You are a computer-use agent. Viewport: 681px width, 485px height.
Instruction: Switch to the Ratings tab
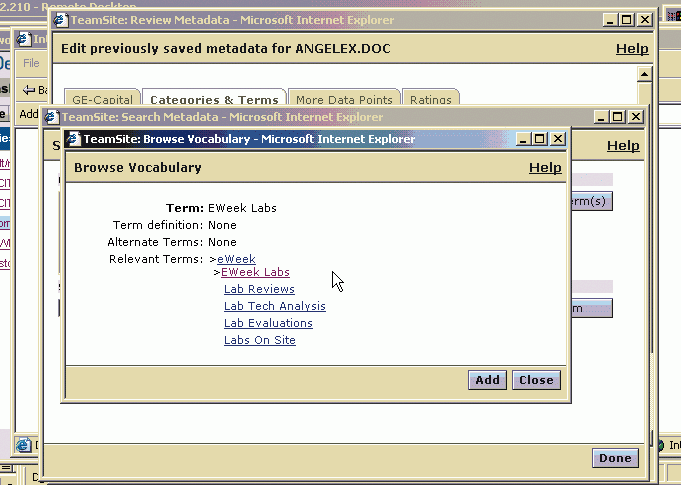(430, 99)
